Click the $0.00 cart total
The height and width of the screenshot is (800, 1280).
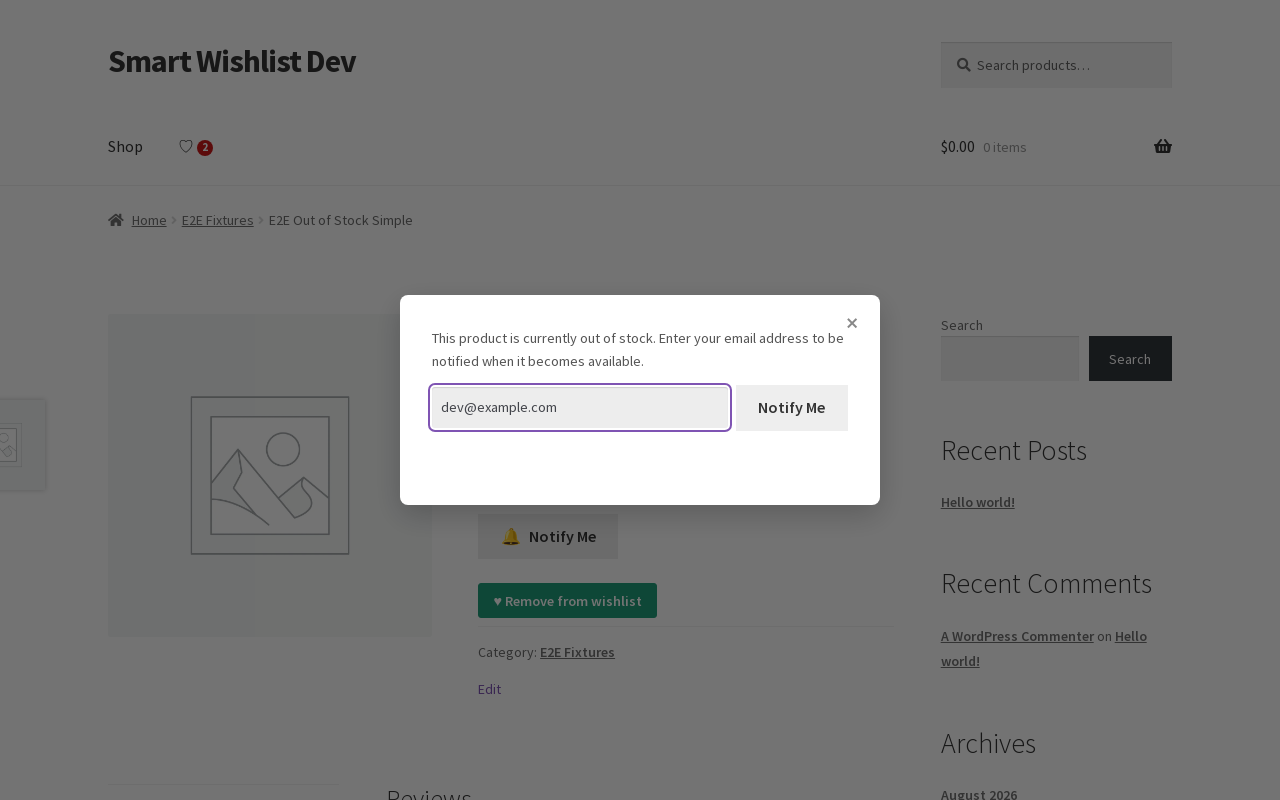click(957, 147)
